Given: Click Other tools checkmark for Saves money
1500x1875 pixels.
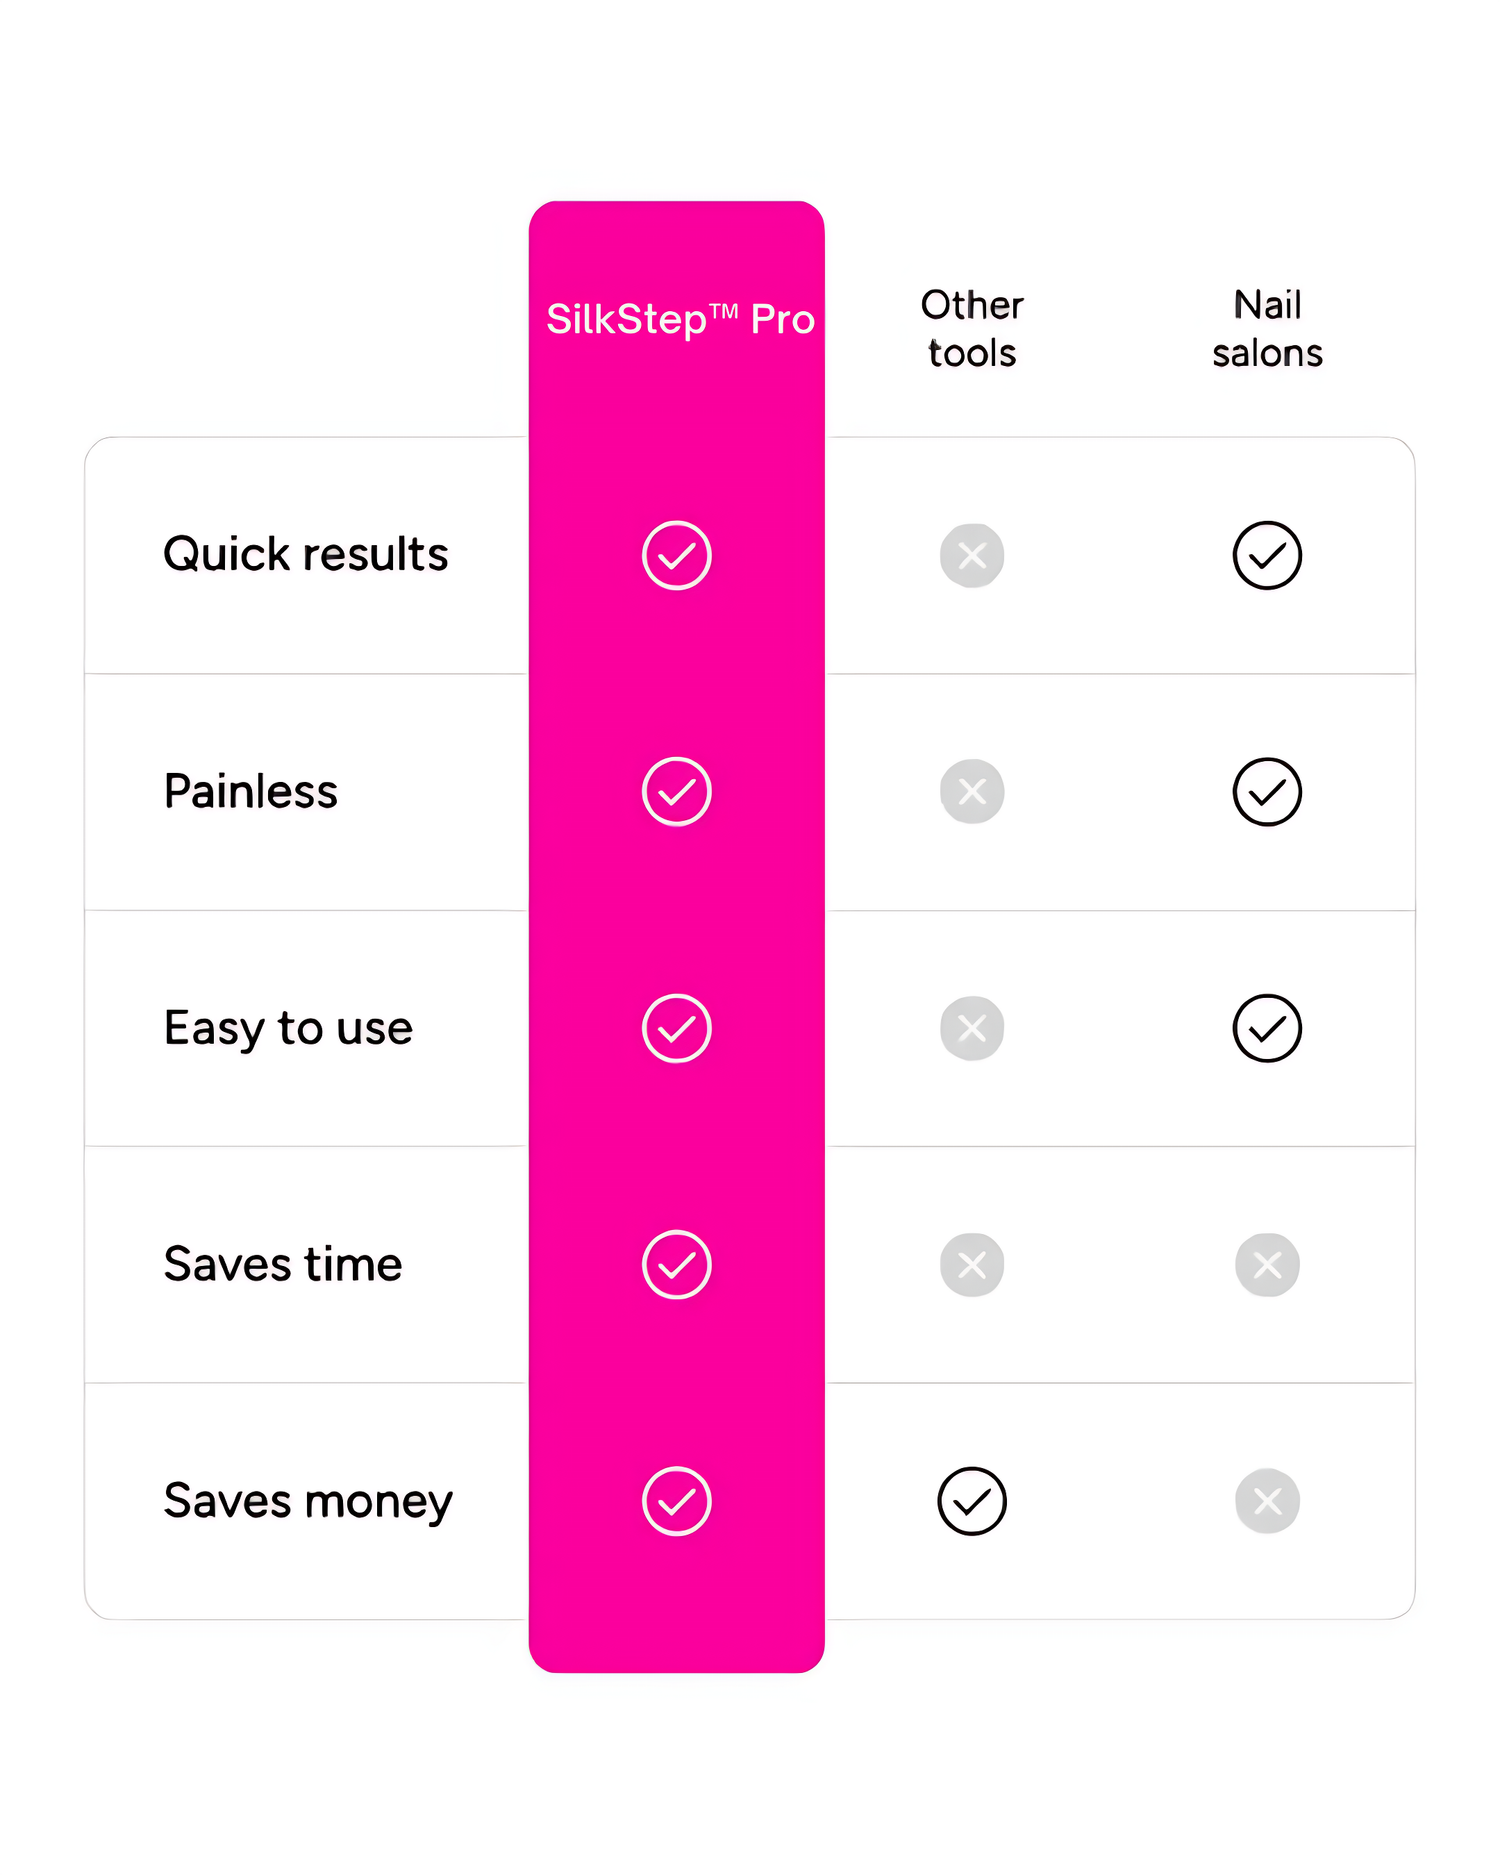Looking at the screenshot, I should pyautogui.click(x=971, y=1501).
